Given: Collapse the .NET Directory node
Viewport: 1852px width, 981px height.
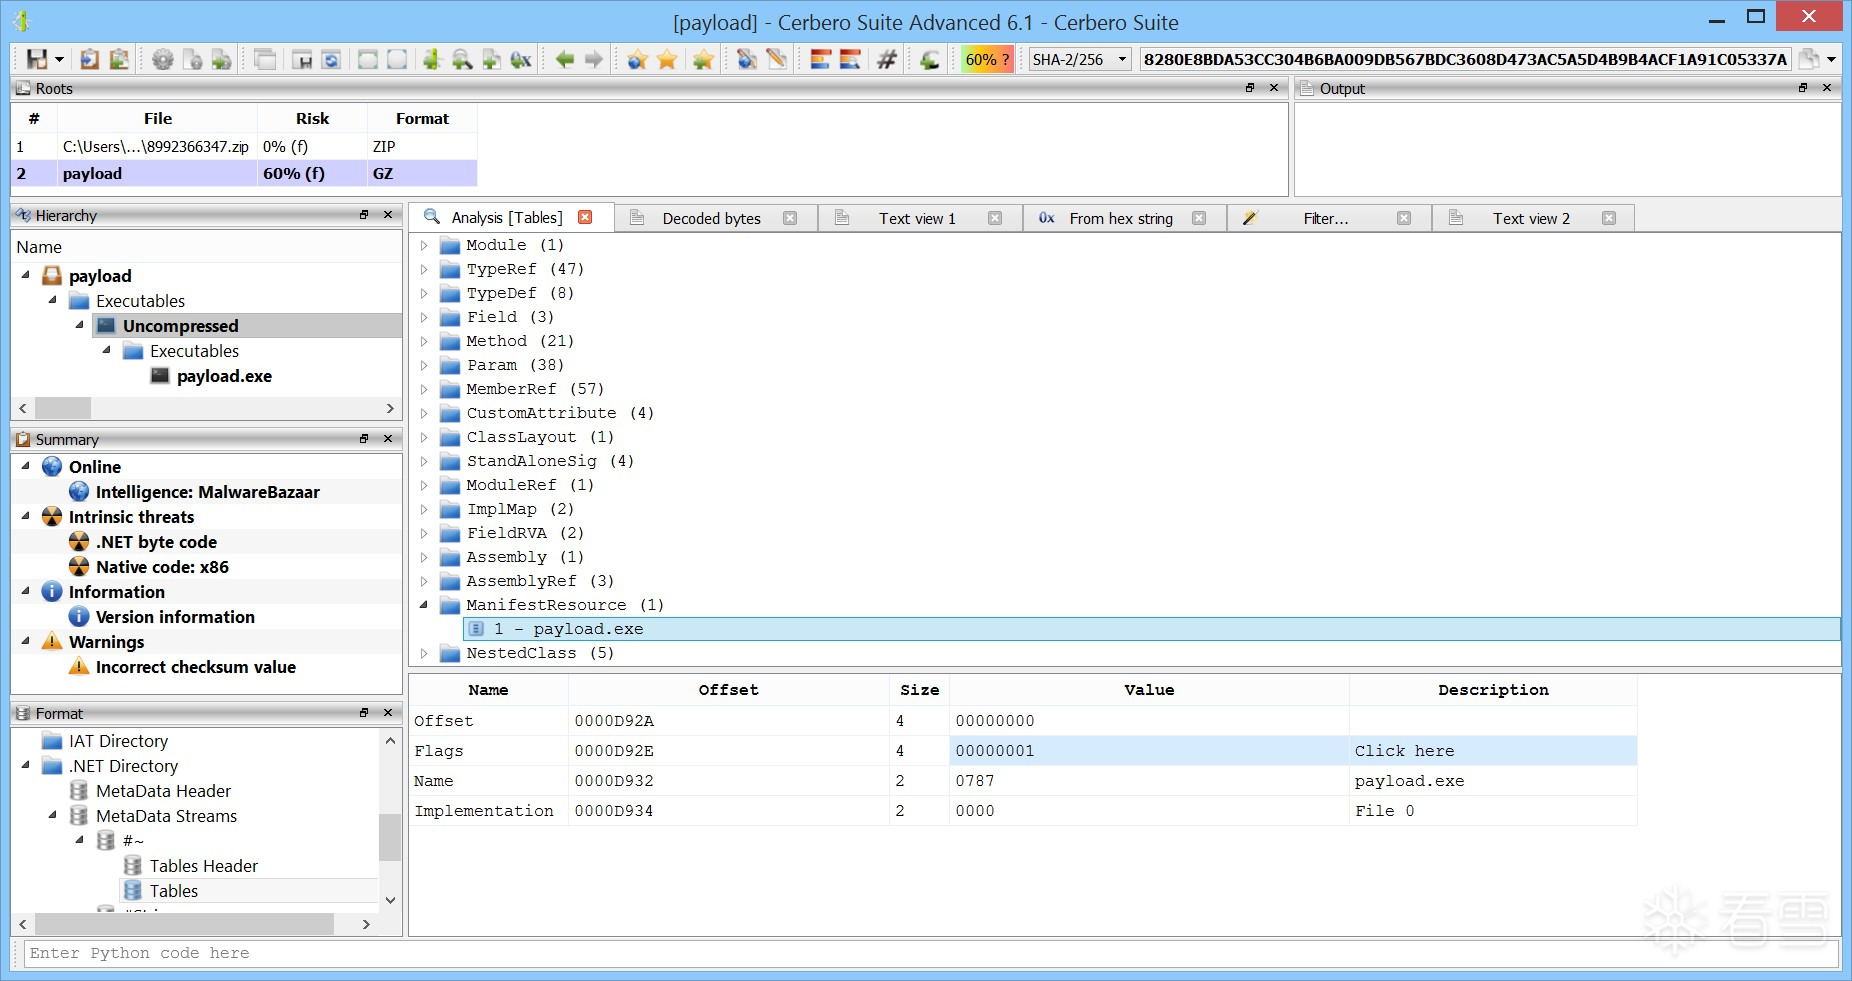Looking at the screenshot, I should [x=25, y=765].
